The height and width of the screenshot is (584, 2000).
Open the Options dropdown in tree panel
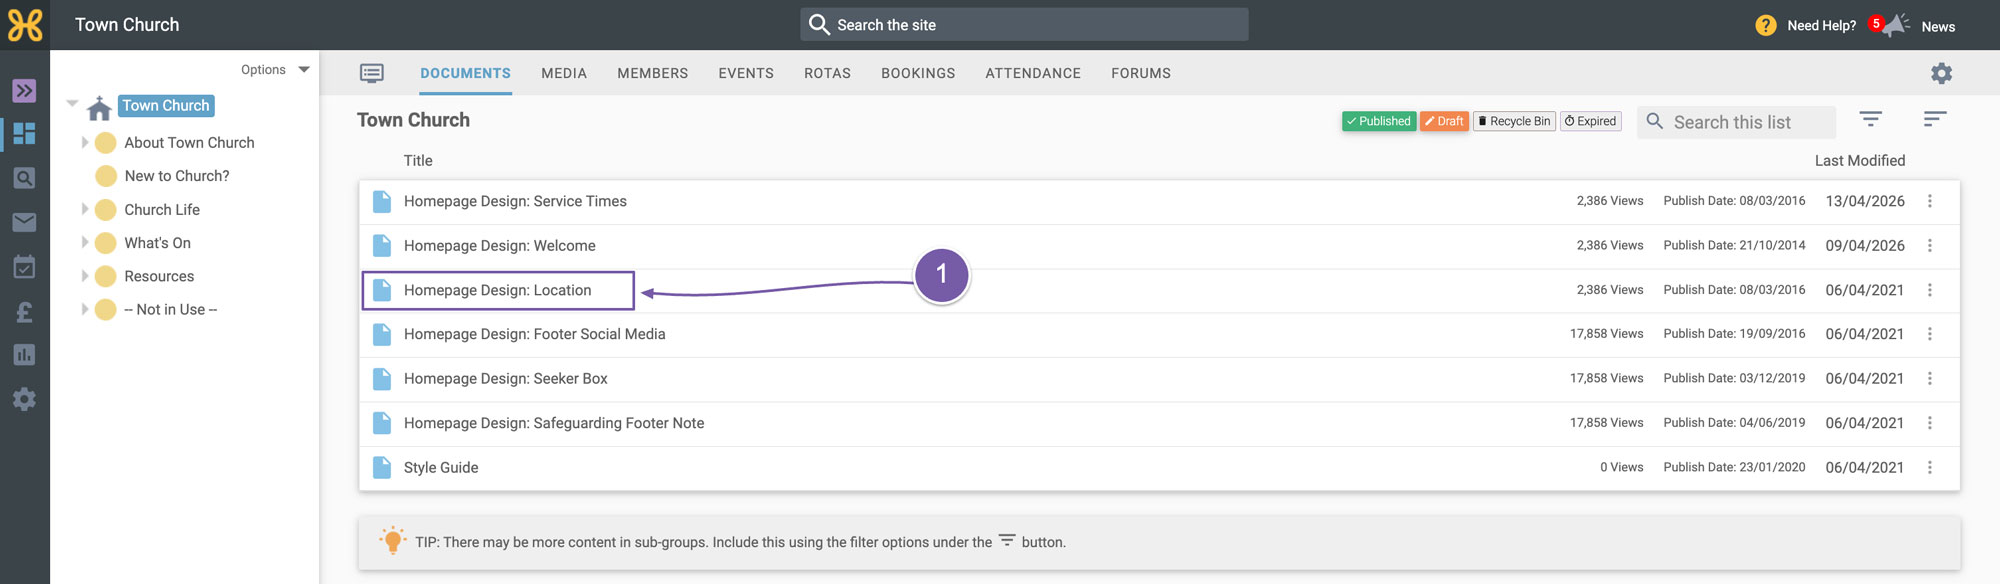(275, 69)
